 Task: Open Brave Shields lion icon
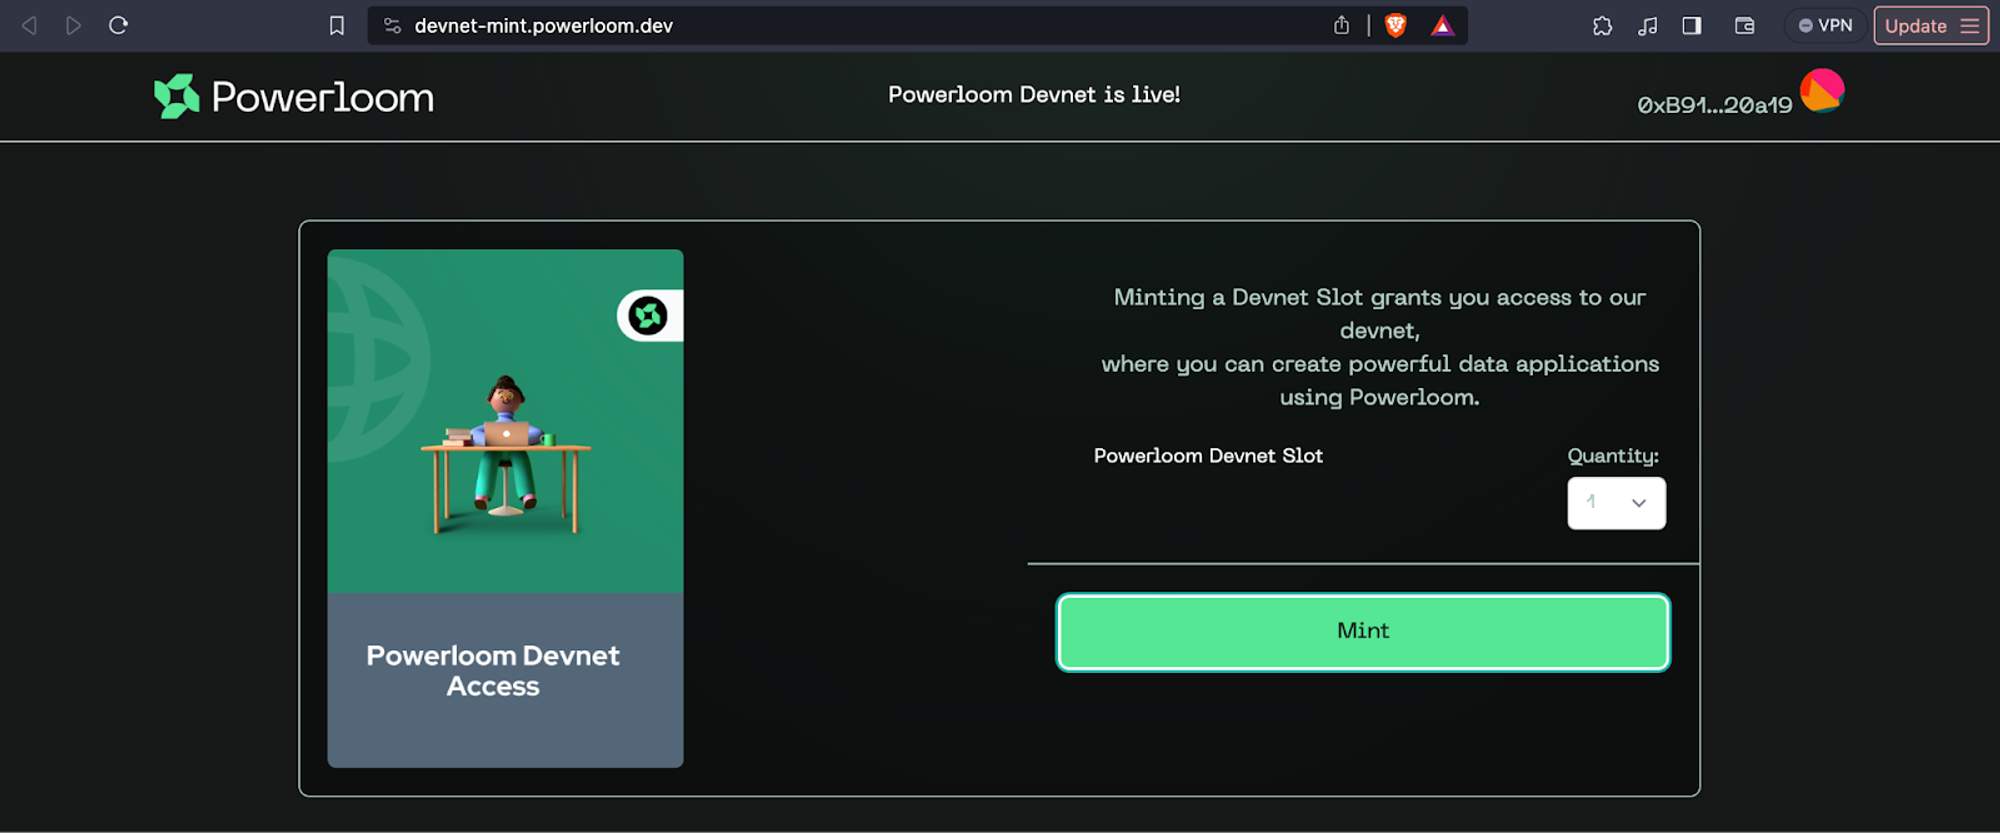click(x=1395, y=26)
